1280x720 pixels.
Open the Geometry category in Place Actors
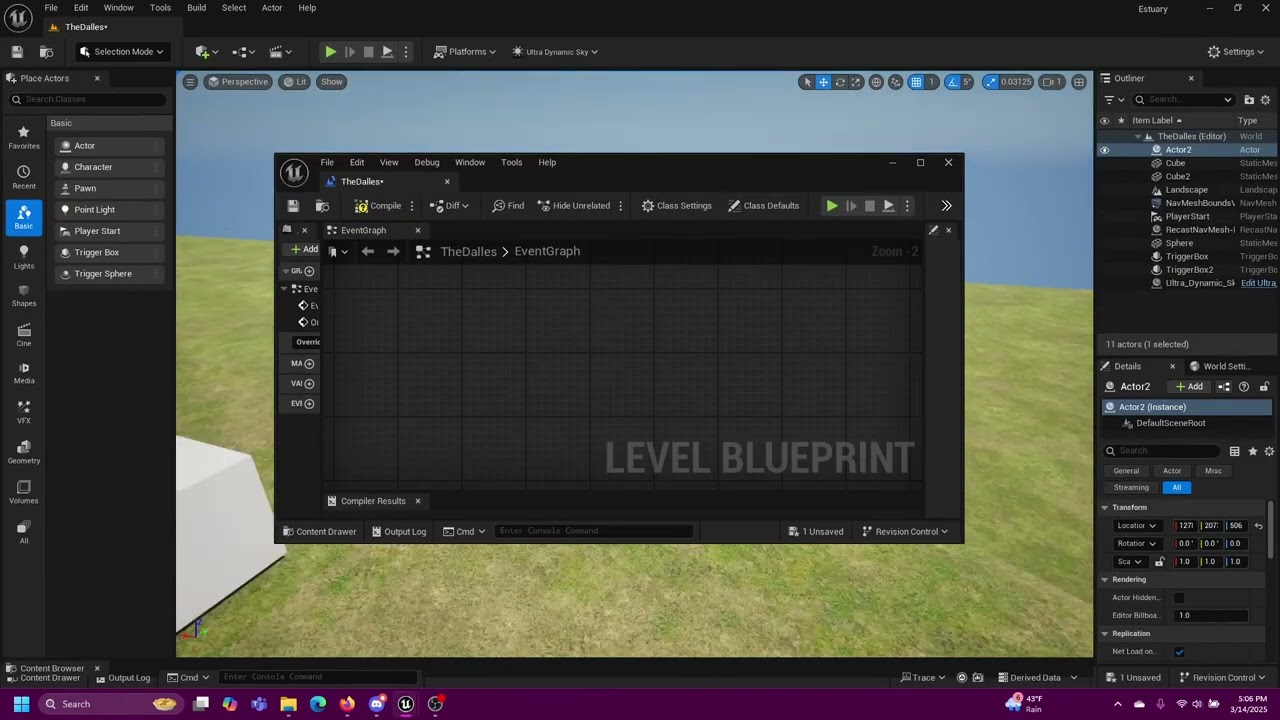pos(24,452)
